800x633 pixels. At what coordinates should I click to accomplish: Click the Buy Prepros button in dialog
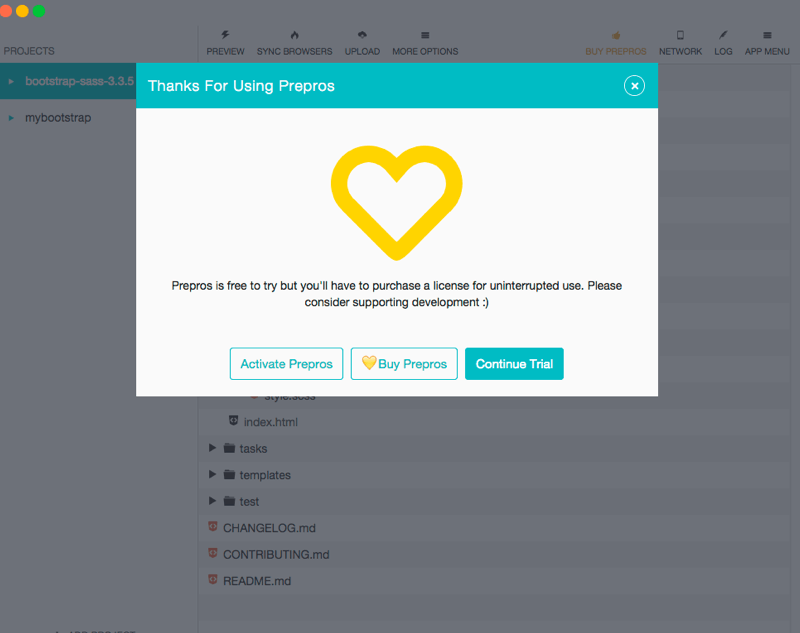click(404, 364)
